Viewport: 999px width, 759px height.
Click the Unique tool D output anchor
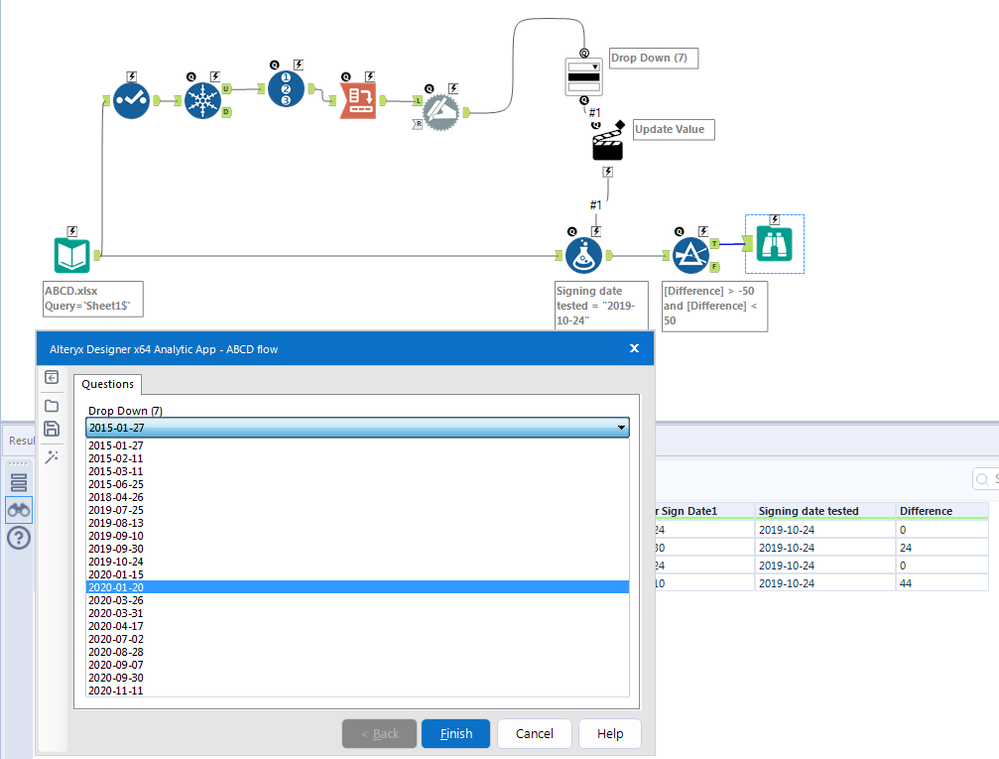click(x=226, y=112)
